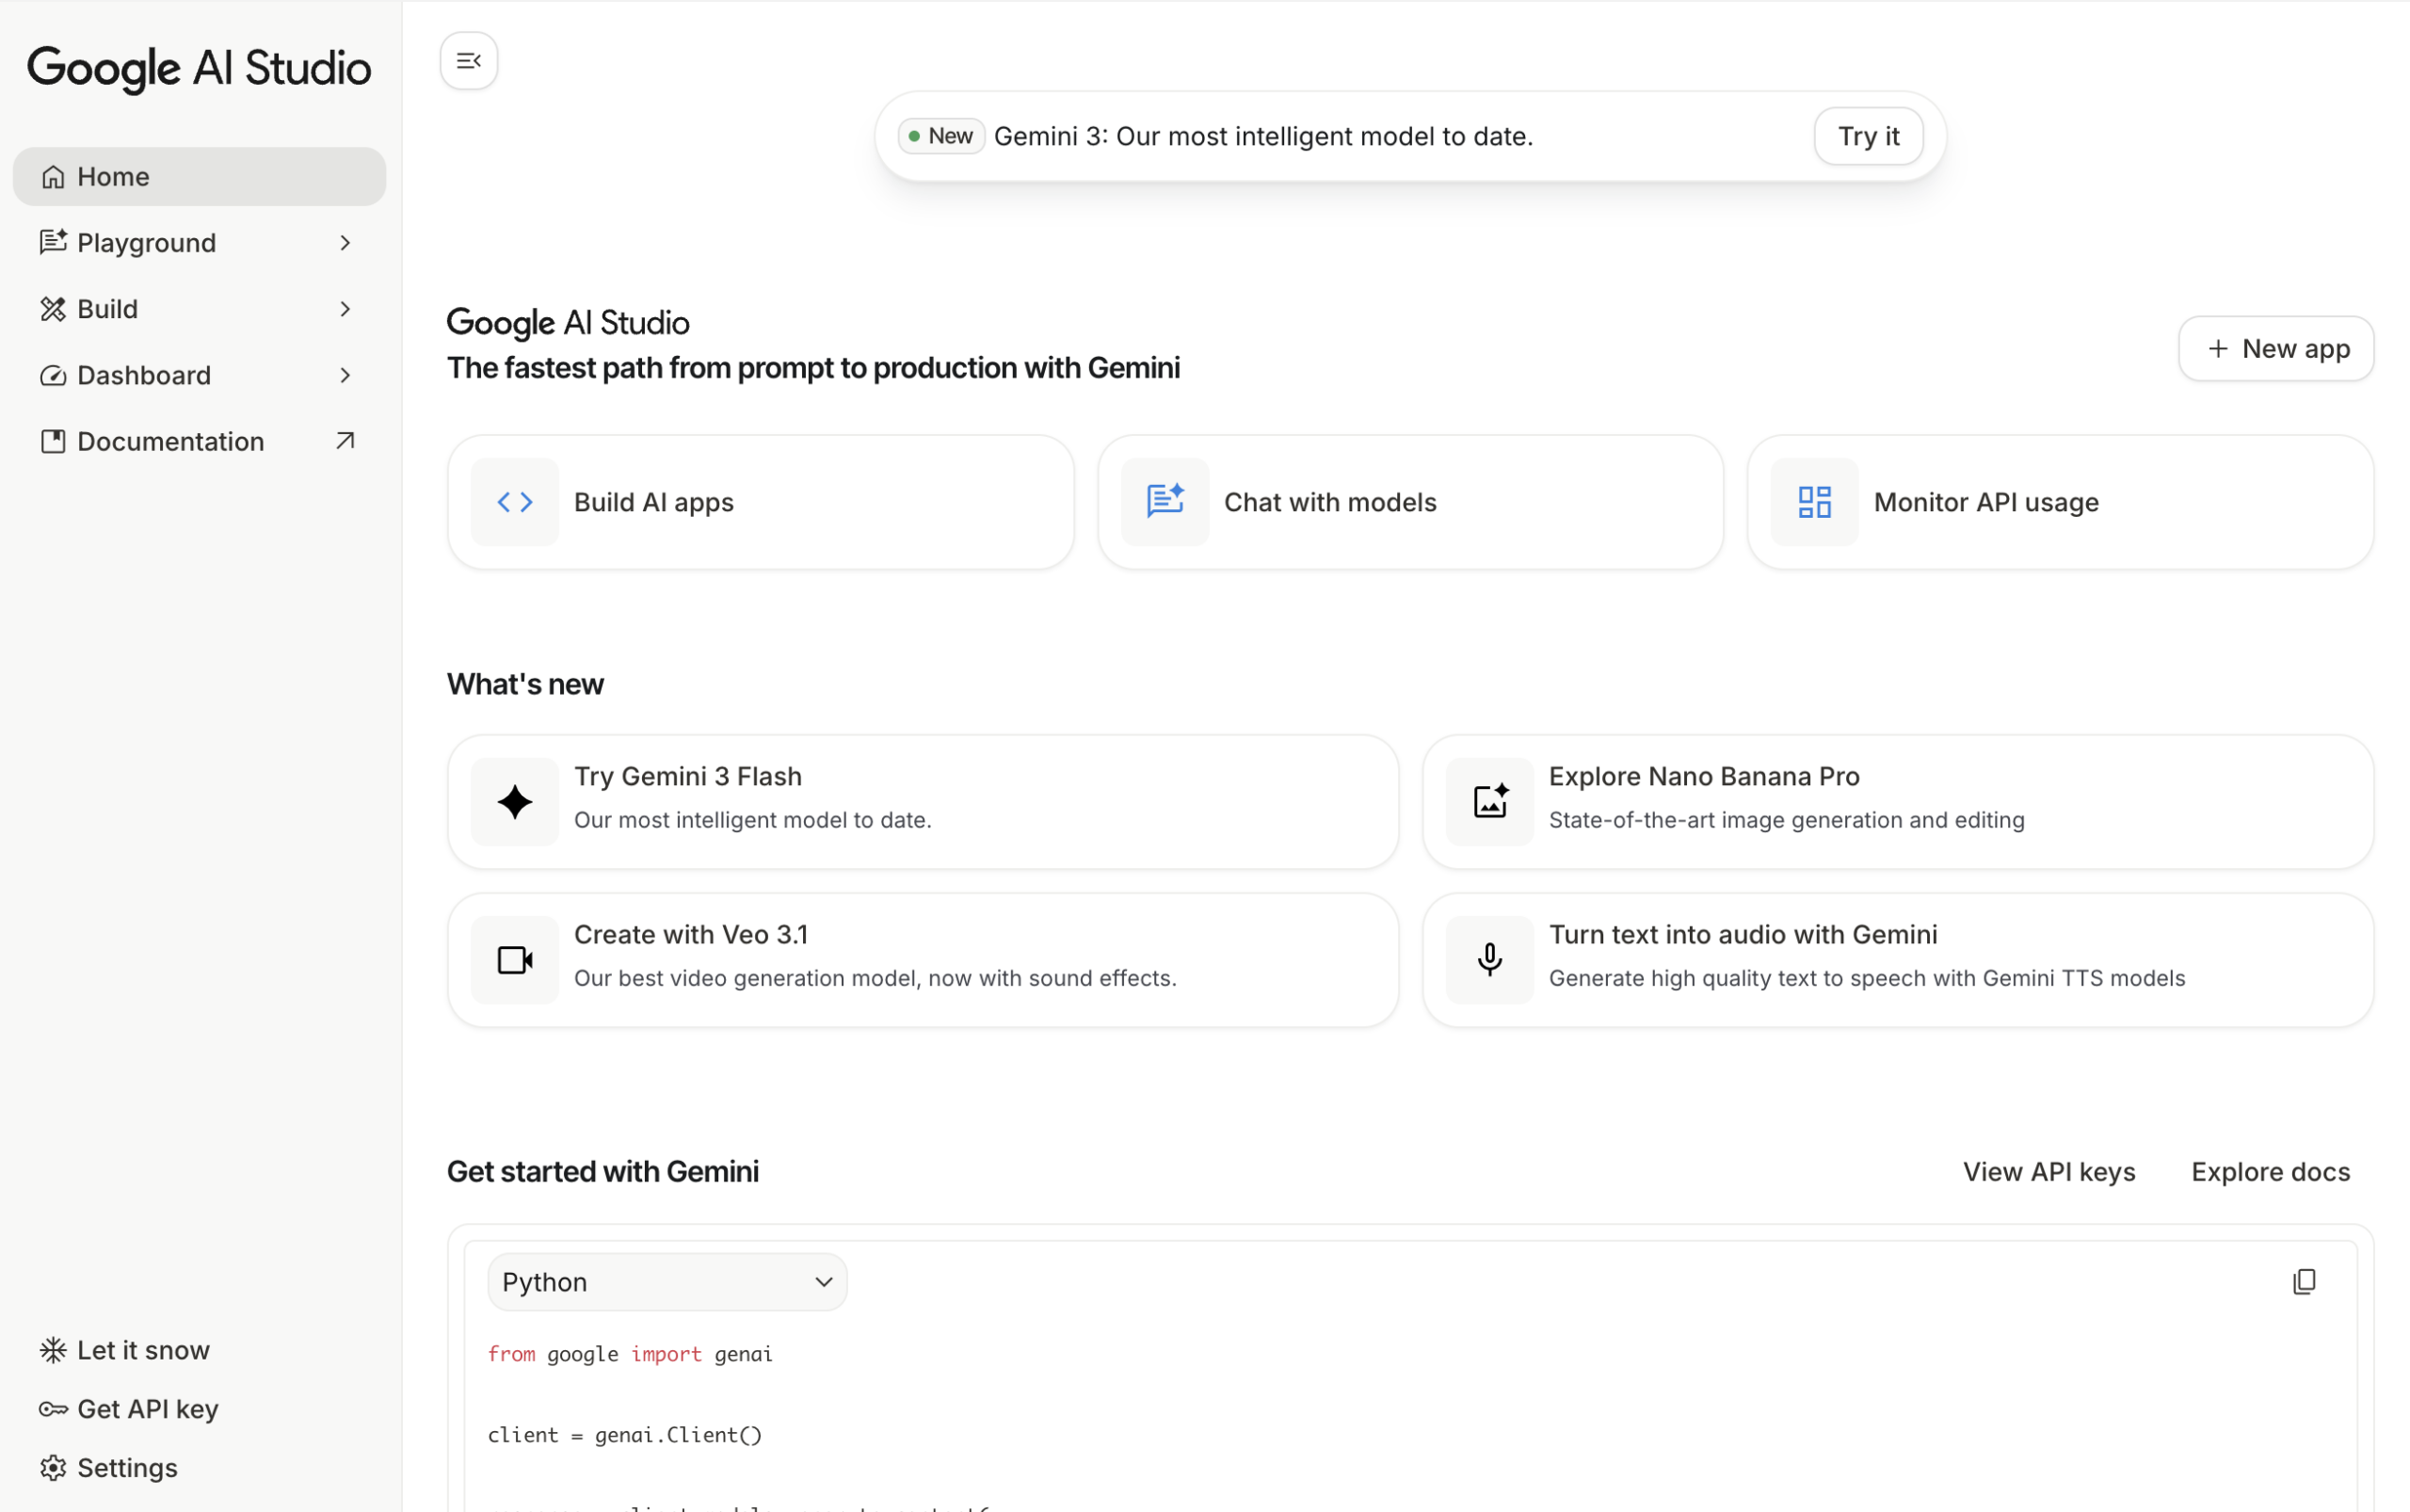This screenshot has height=1512, width=2410.
Task: Click the Gemini TTS microphone icon
Action: pos(1489,959)
